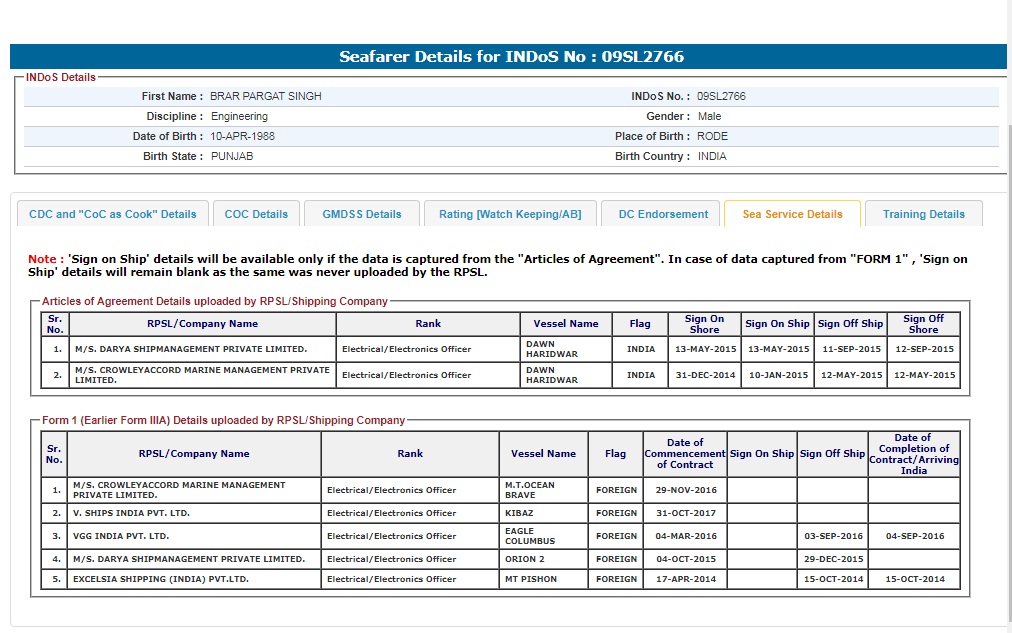The height and width of the screenshot is (633, 1012).
Task: Click the Sign On Shore column header
Action: click(704, 324)
